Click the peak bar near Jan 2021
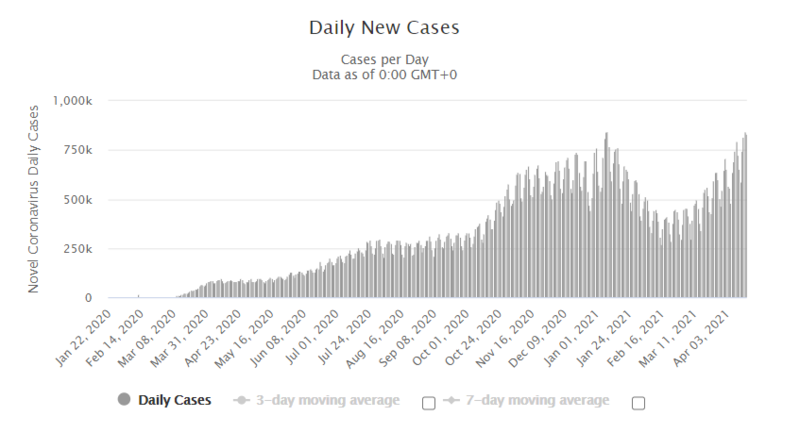Screen dimensions: 800x433 tap(607, 215)
